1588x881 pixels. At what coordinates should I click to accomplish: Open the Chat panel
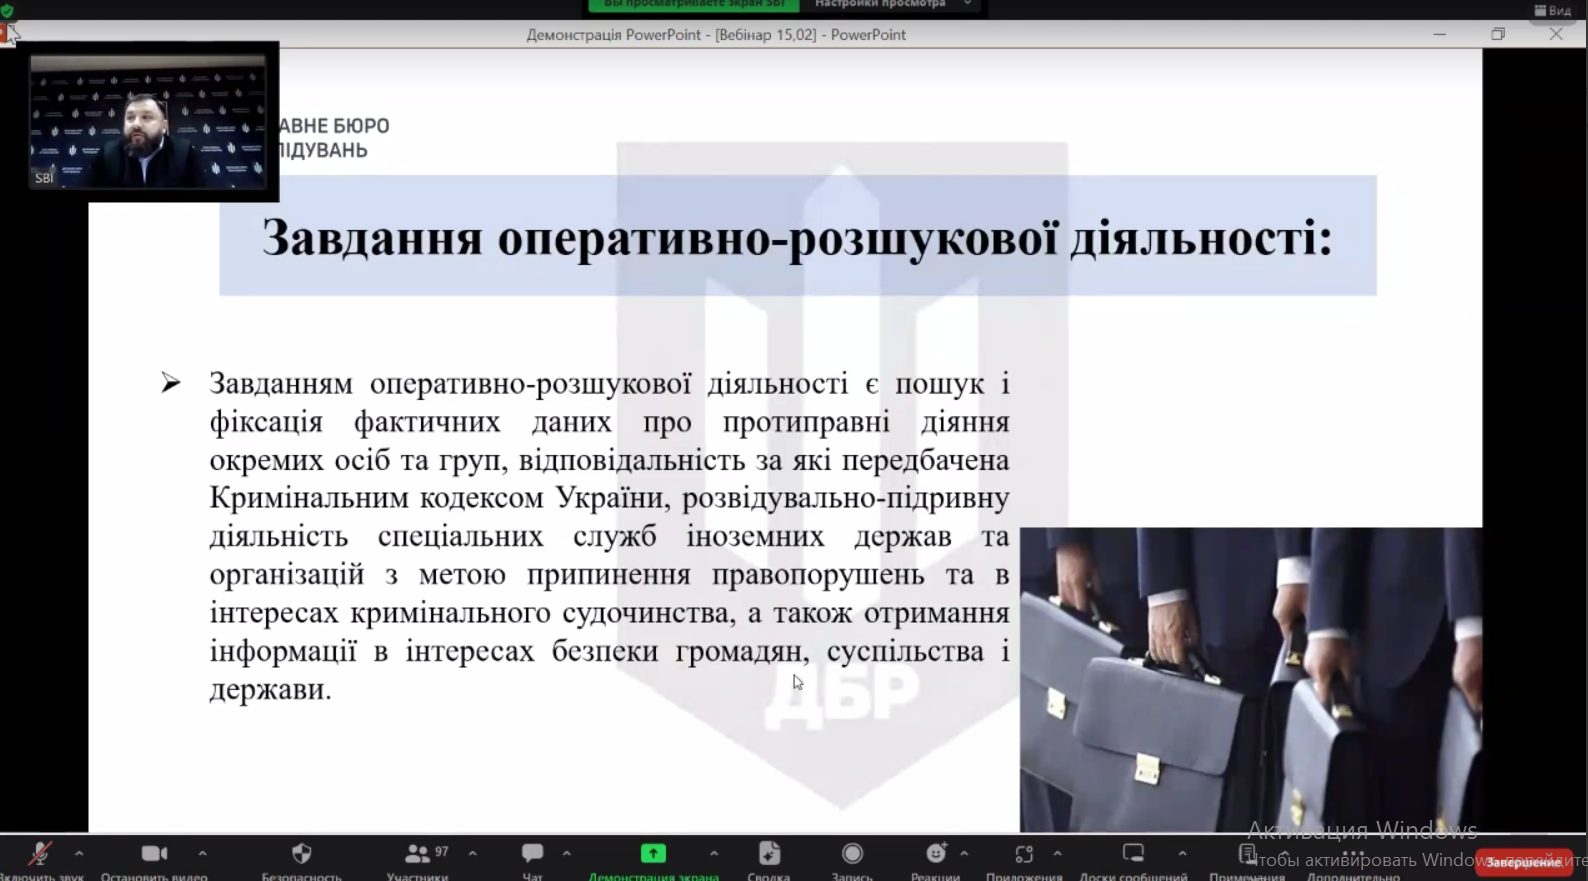point(532,854)
